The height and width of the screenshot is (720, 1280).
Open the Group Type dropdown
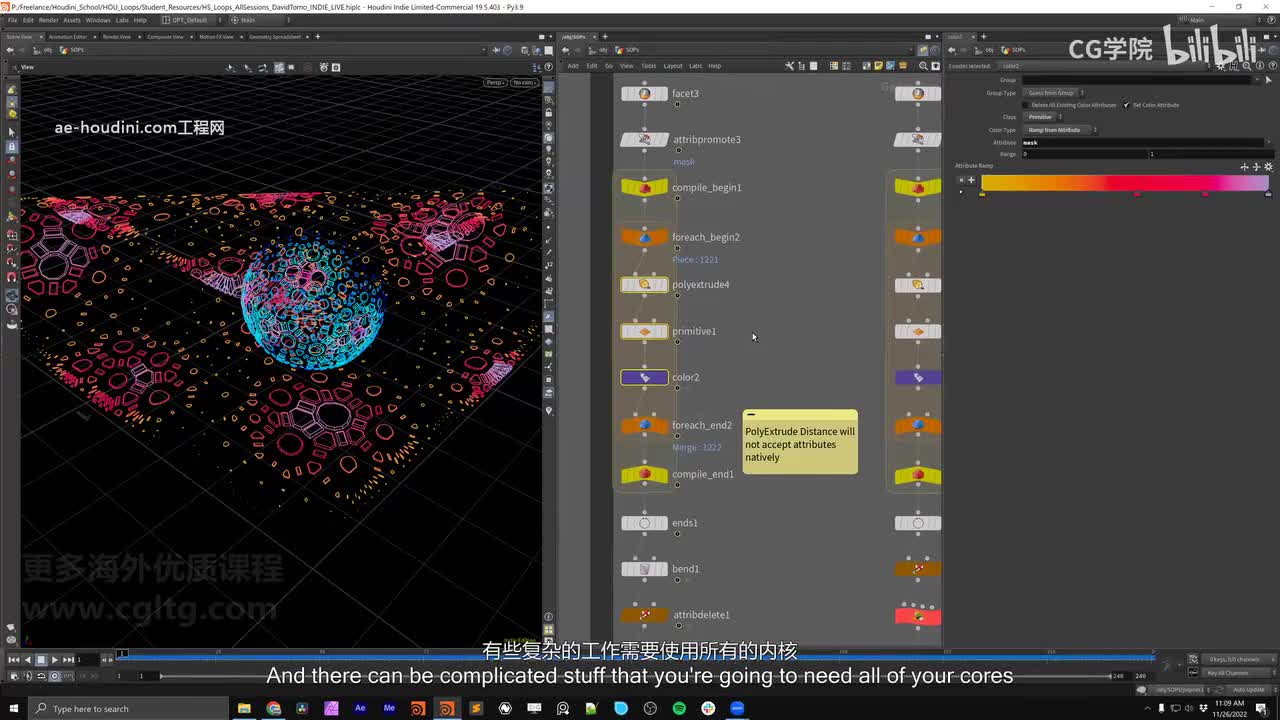pos(1052,93)
